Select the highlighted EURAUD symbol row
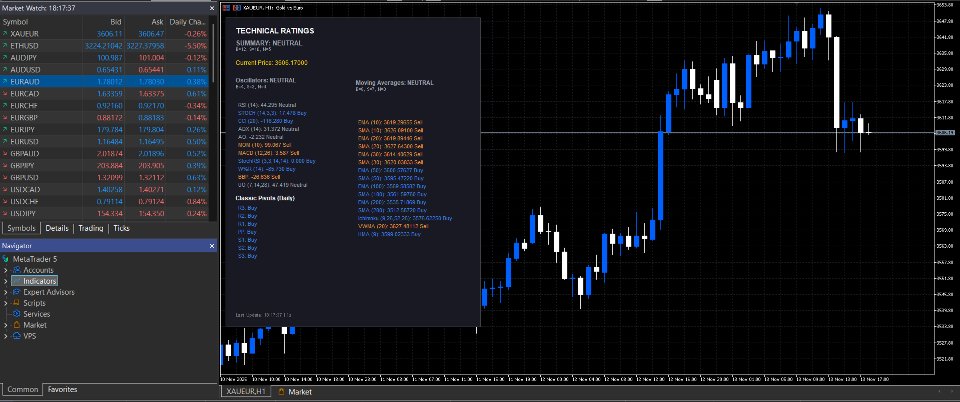 pos(105,81)
